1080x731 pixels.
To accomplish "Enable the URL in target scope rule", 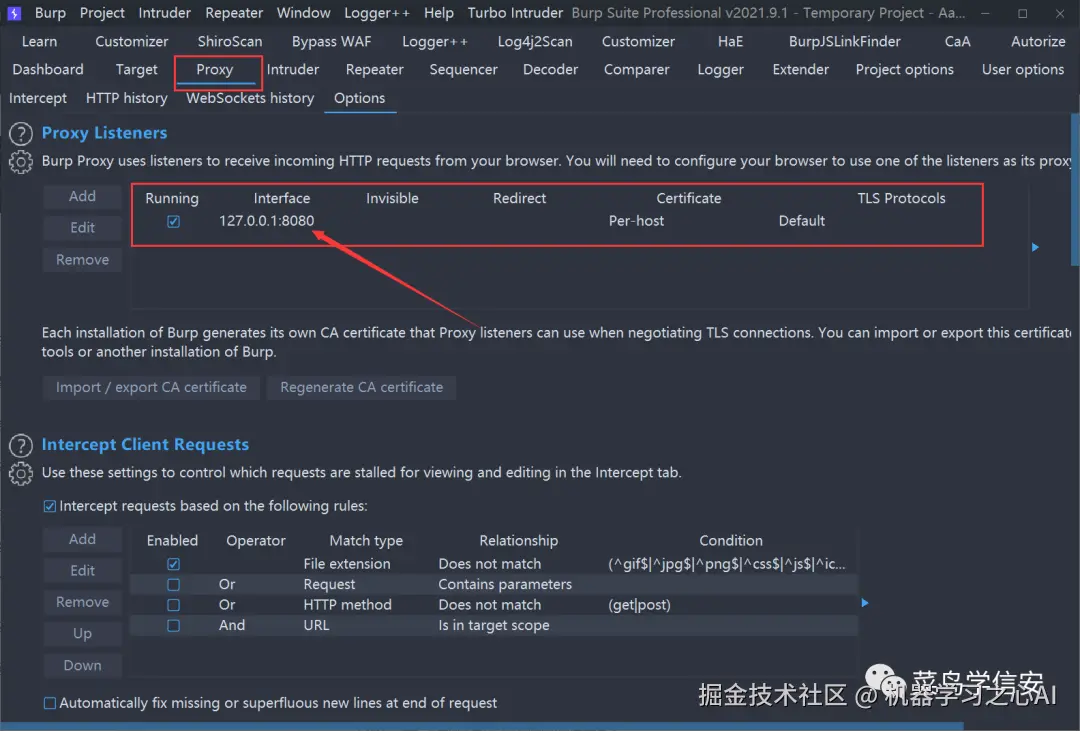I will tap(174, 626).
